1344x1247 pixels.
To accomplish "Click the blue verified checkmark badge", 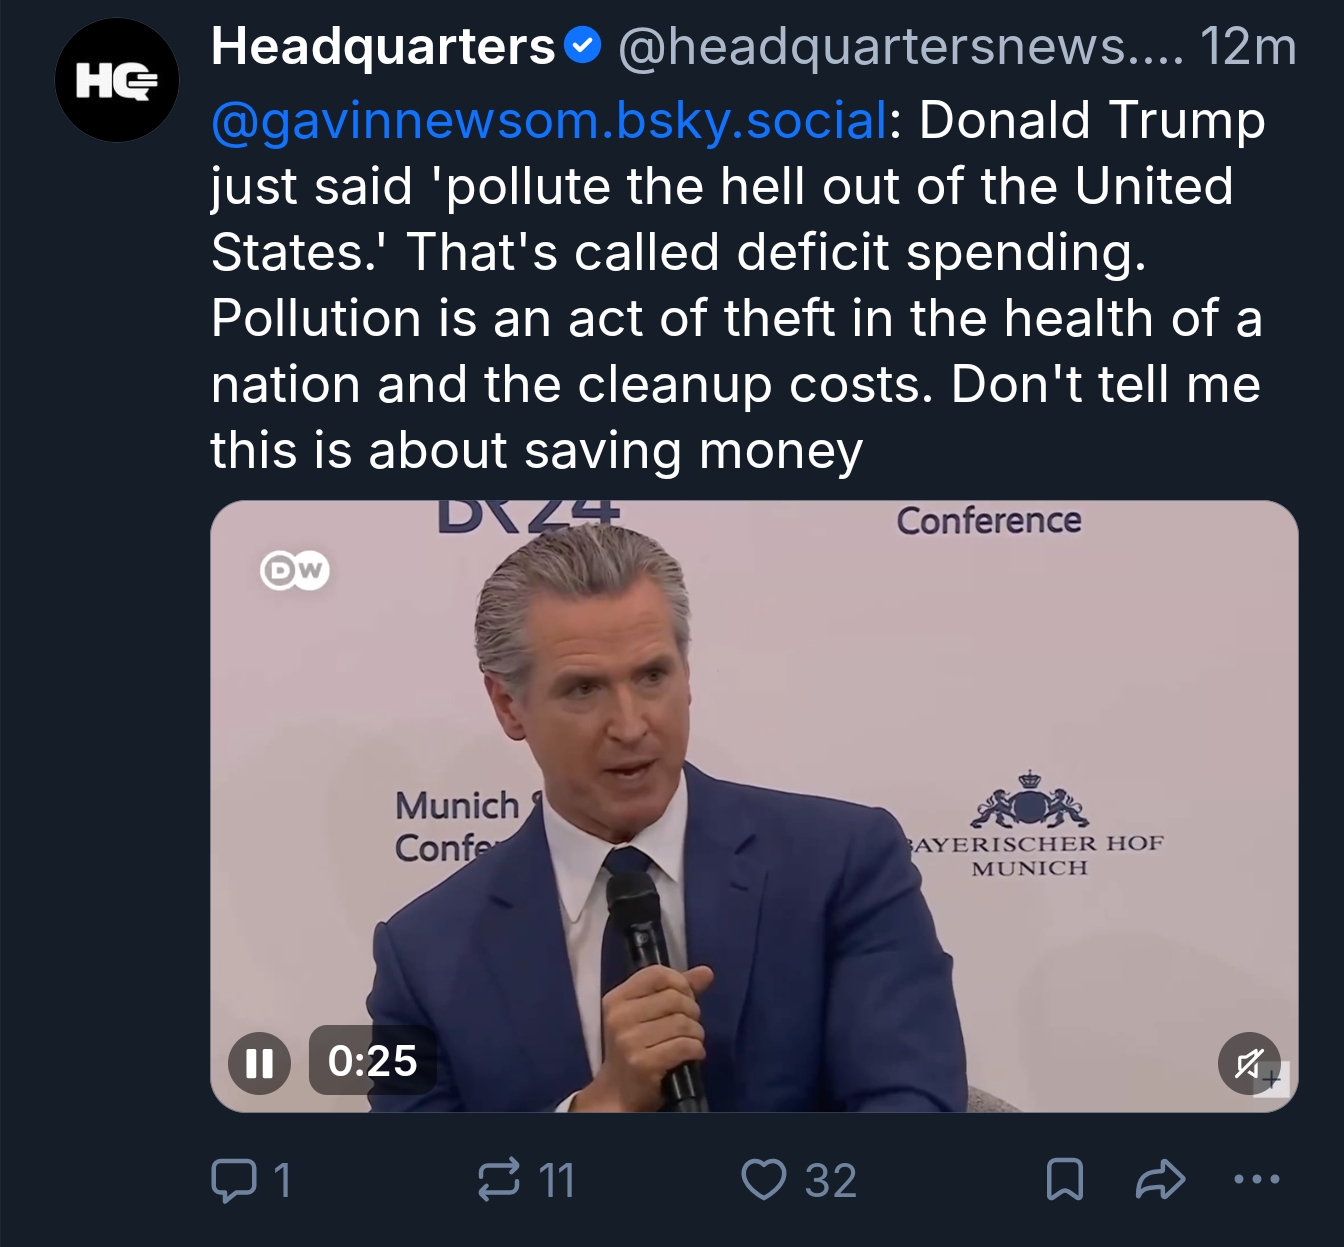I will (582, 46).
